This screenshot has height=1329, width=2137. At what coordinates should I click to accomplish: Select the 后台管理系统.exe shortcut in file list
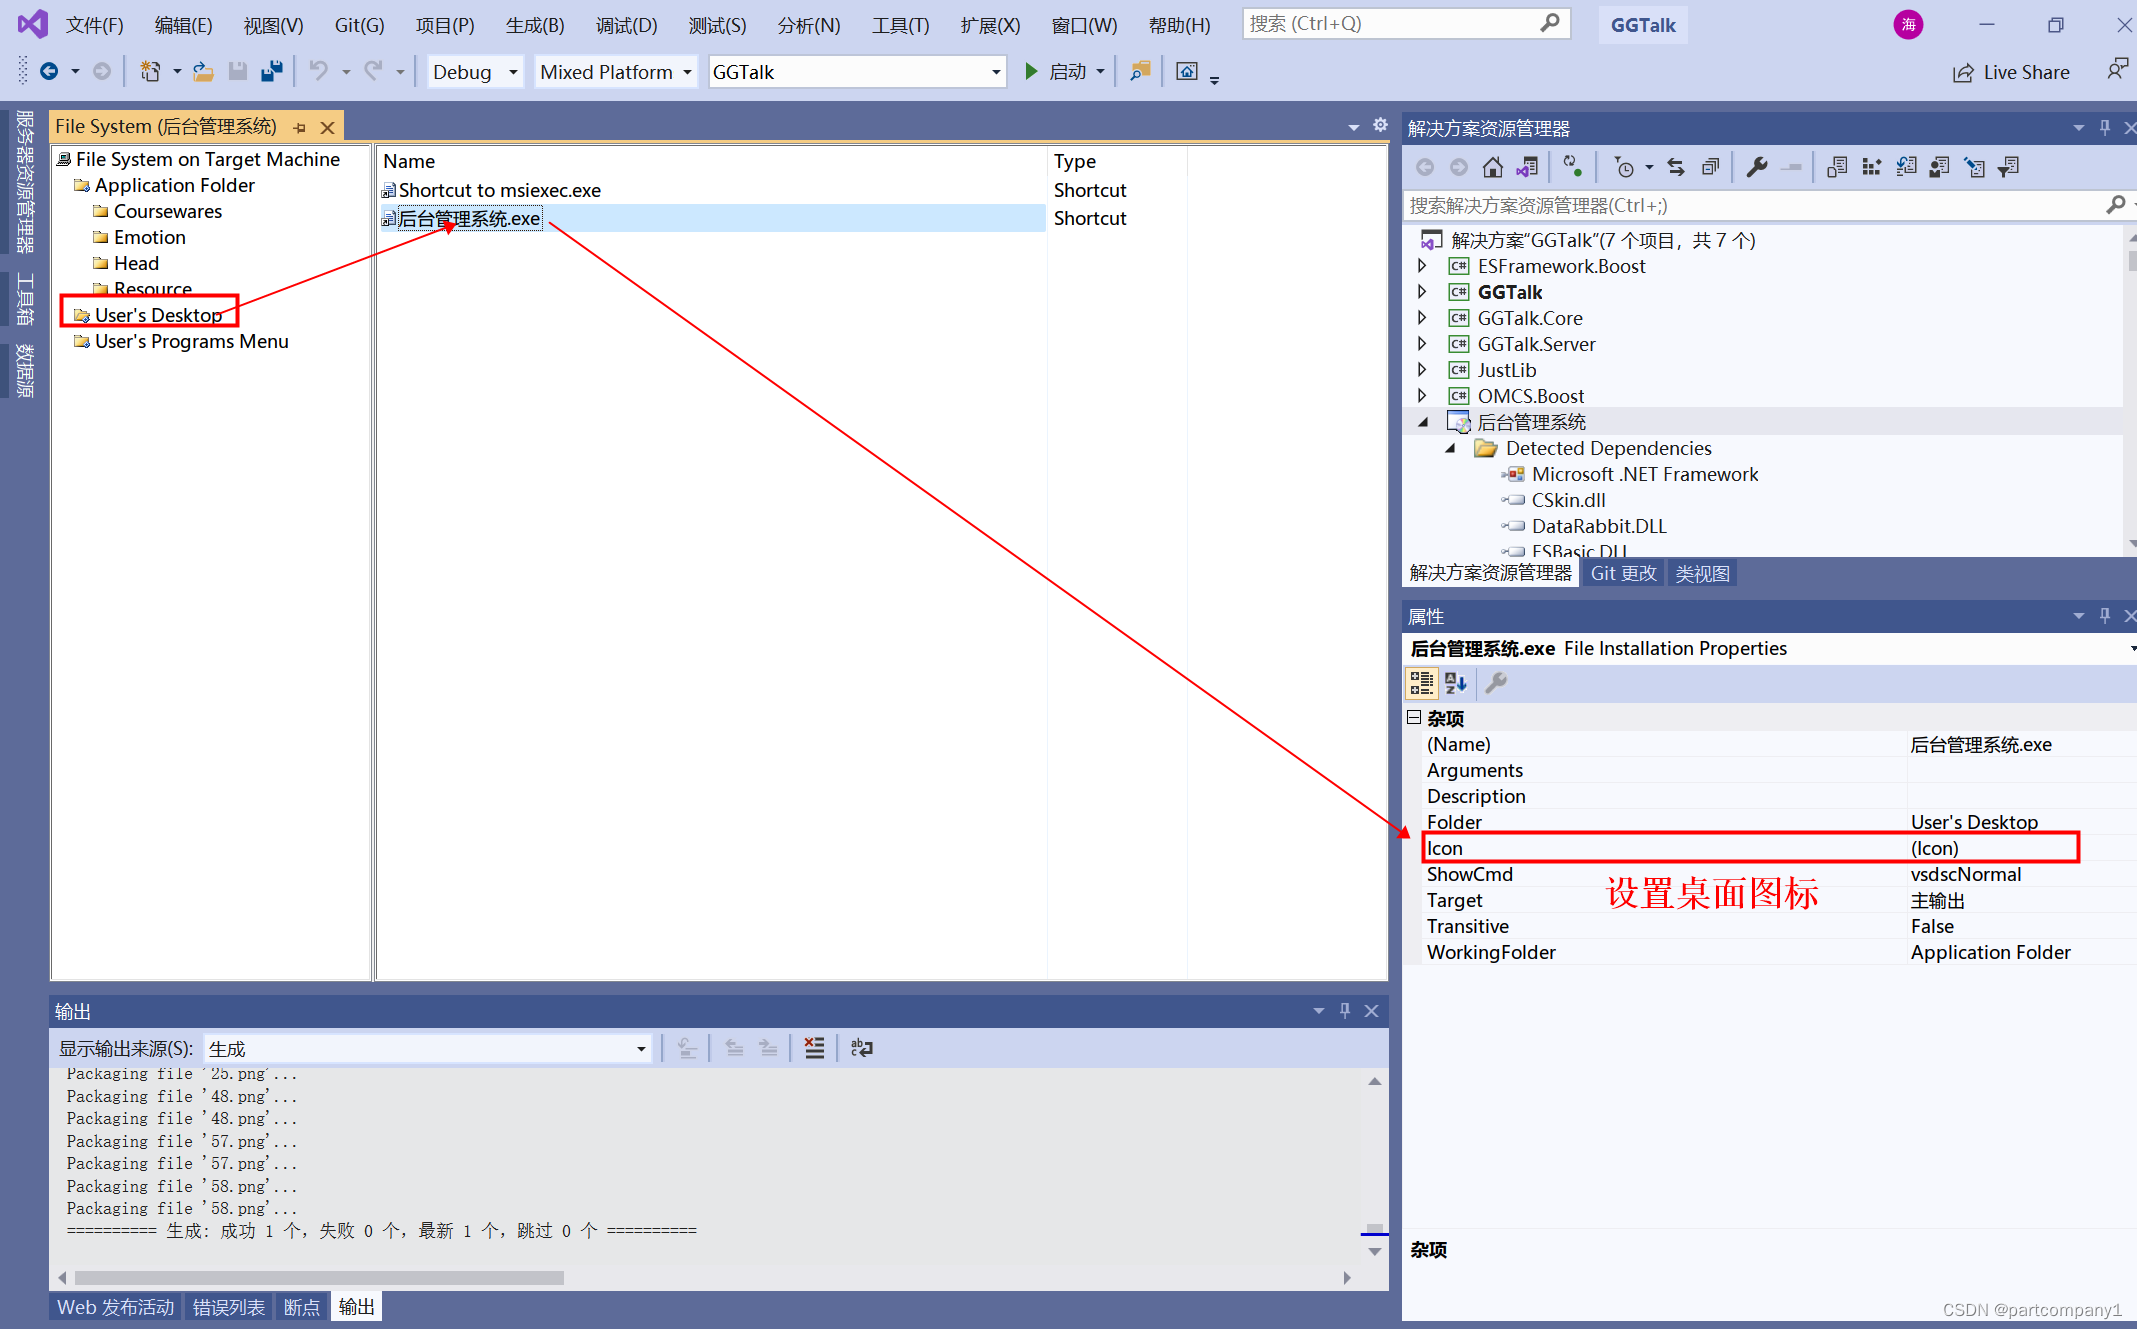click(x=469, y=218)
